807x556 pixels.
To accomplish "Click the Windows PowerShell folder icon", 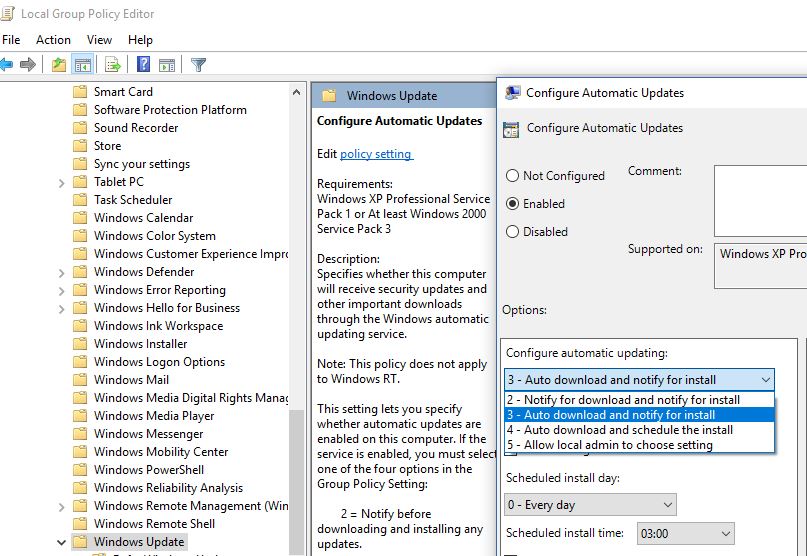I will [80, 470].
